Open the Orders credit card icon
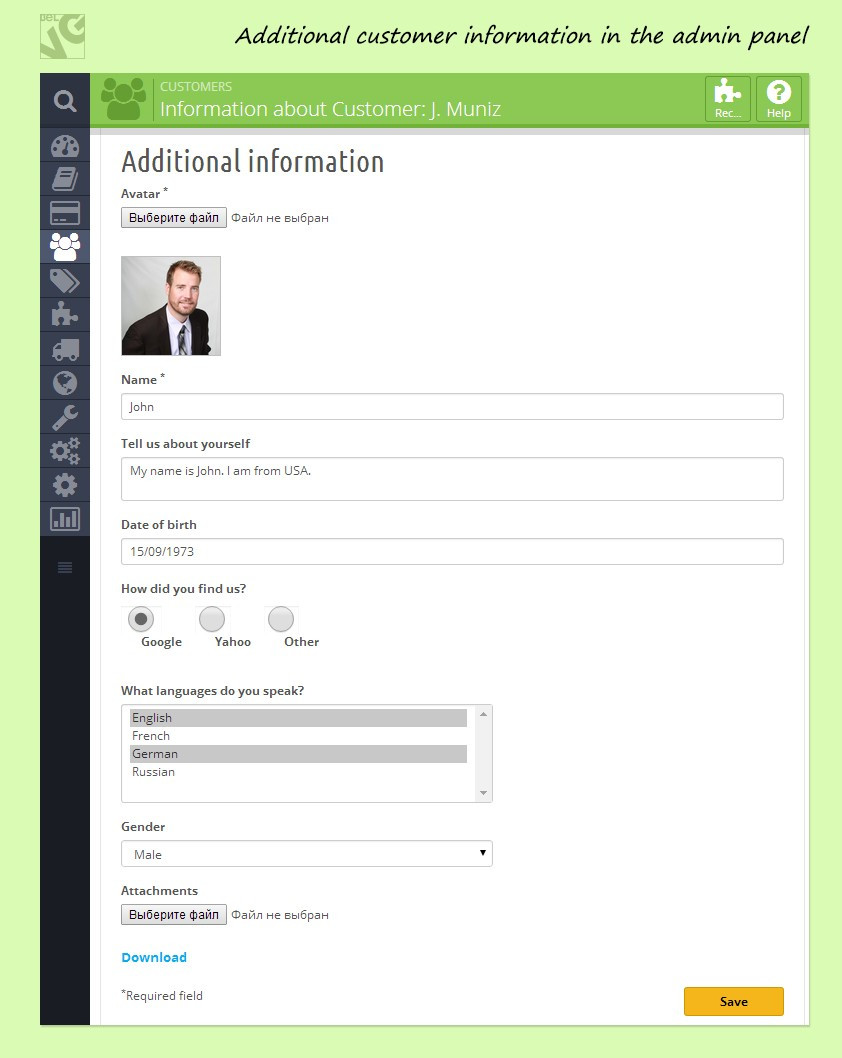 click(65, 213)
